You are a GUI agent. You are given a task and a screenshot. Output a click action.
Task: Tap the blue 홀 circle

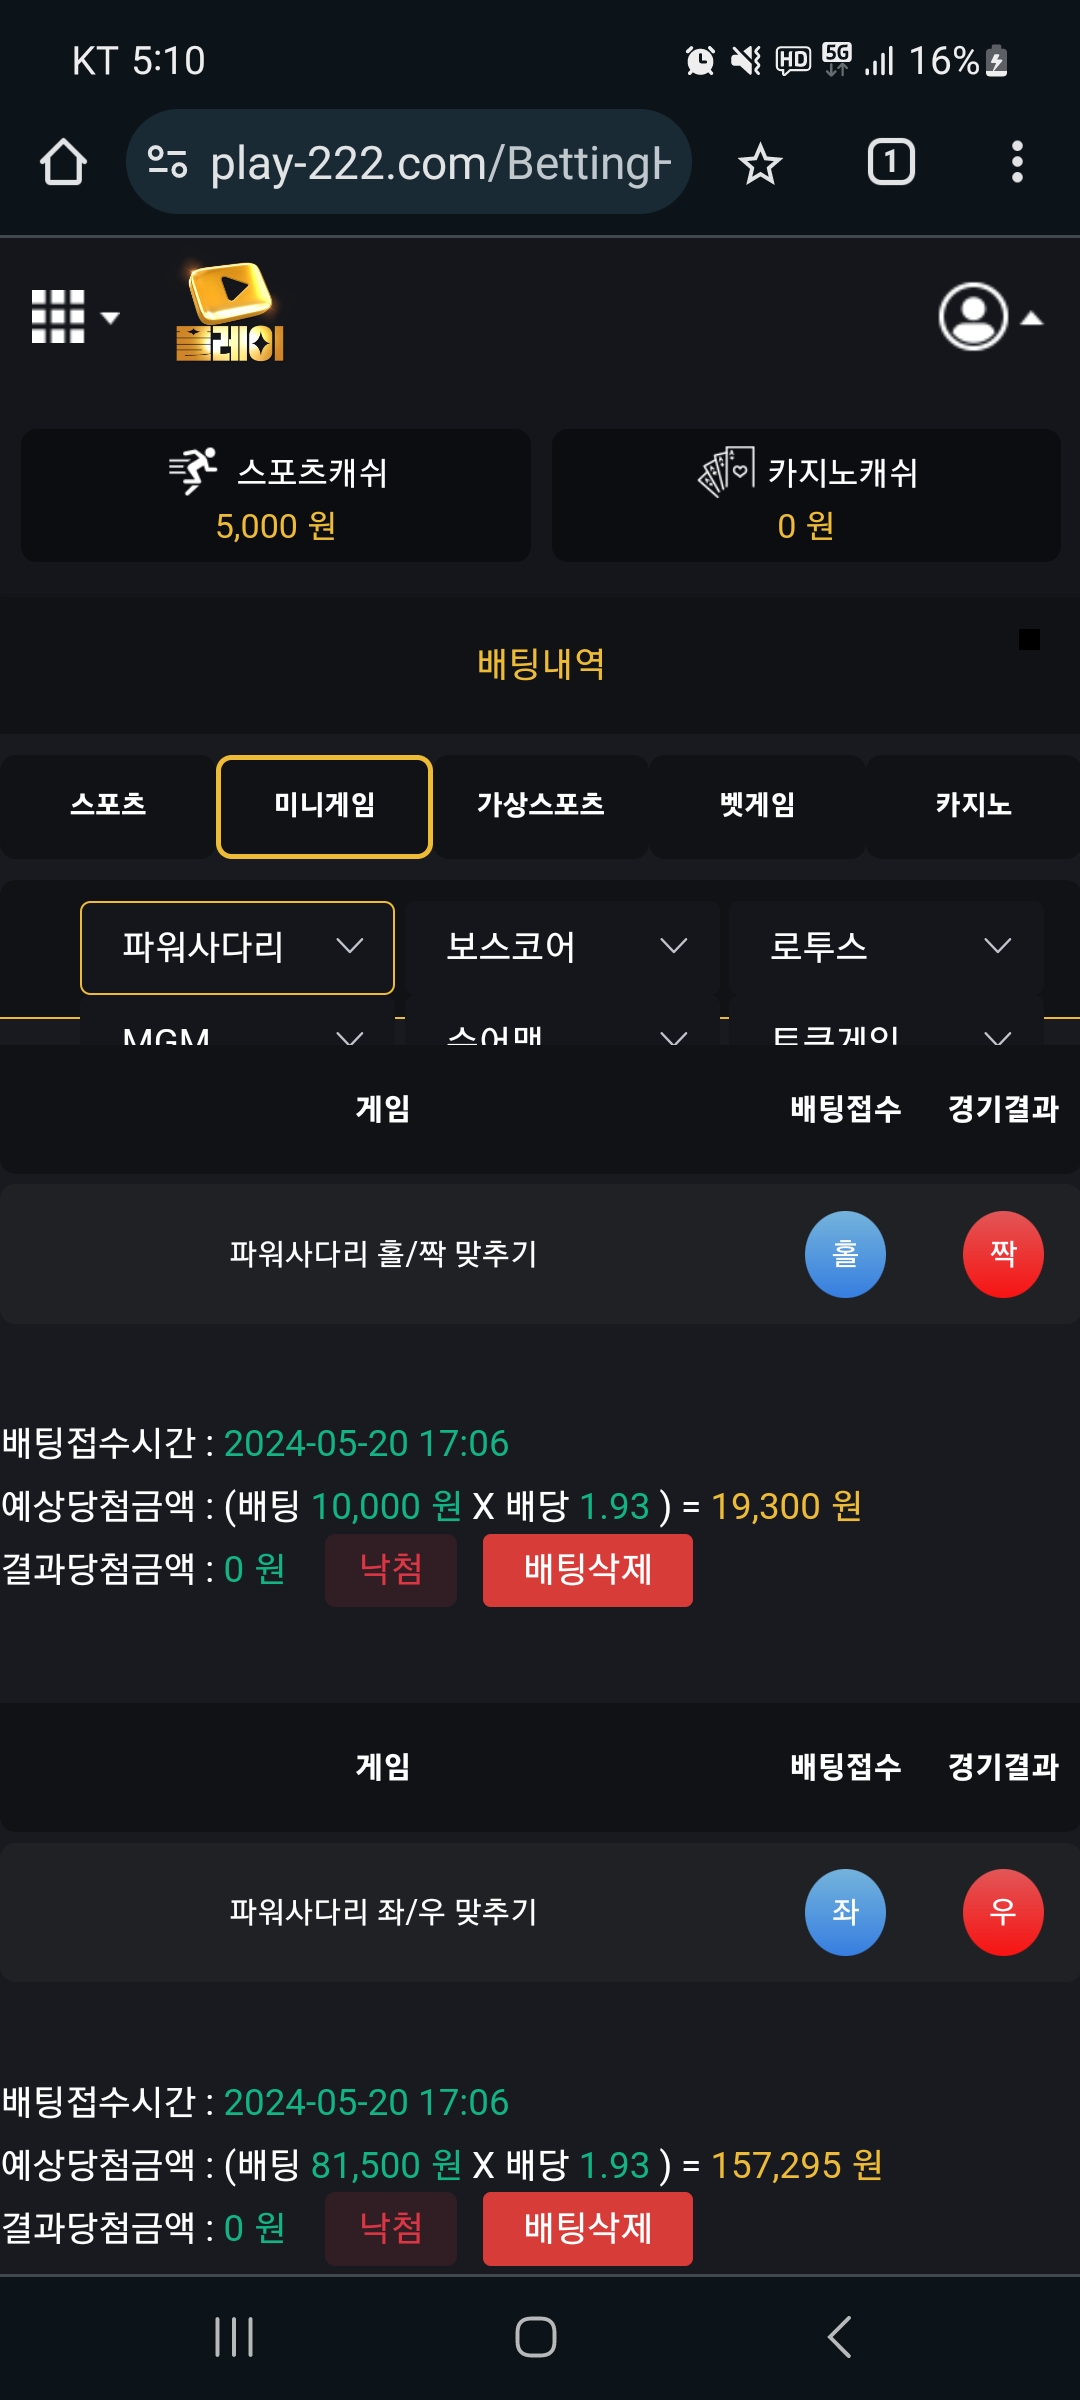coord(845,1254)
